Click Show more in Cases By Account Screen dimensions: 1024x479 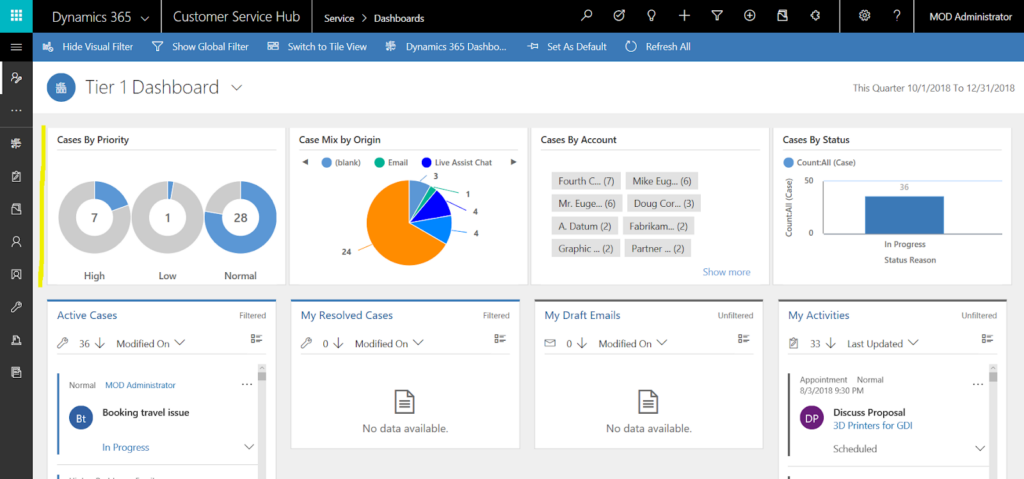click(726, 272)
